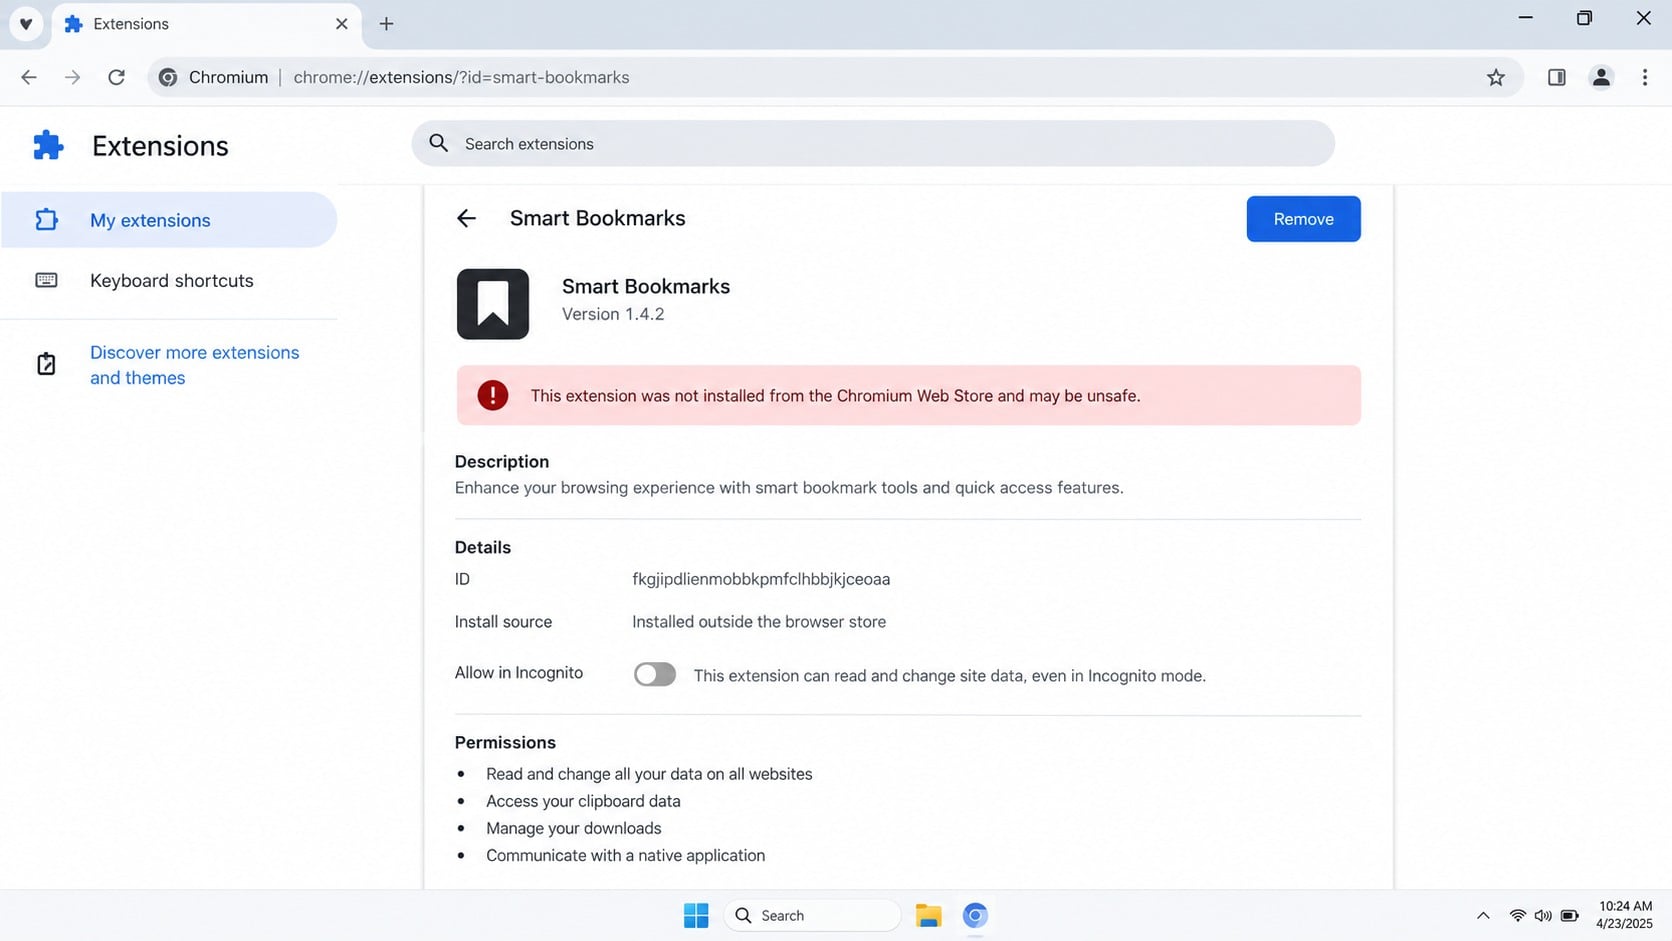Click 'Communicate with a native application' permission
1672x941 pixels.
tap(626, 855)
